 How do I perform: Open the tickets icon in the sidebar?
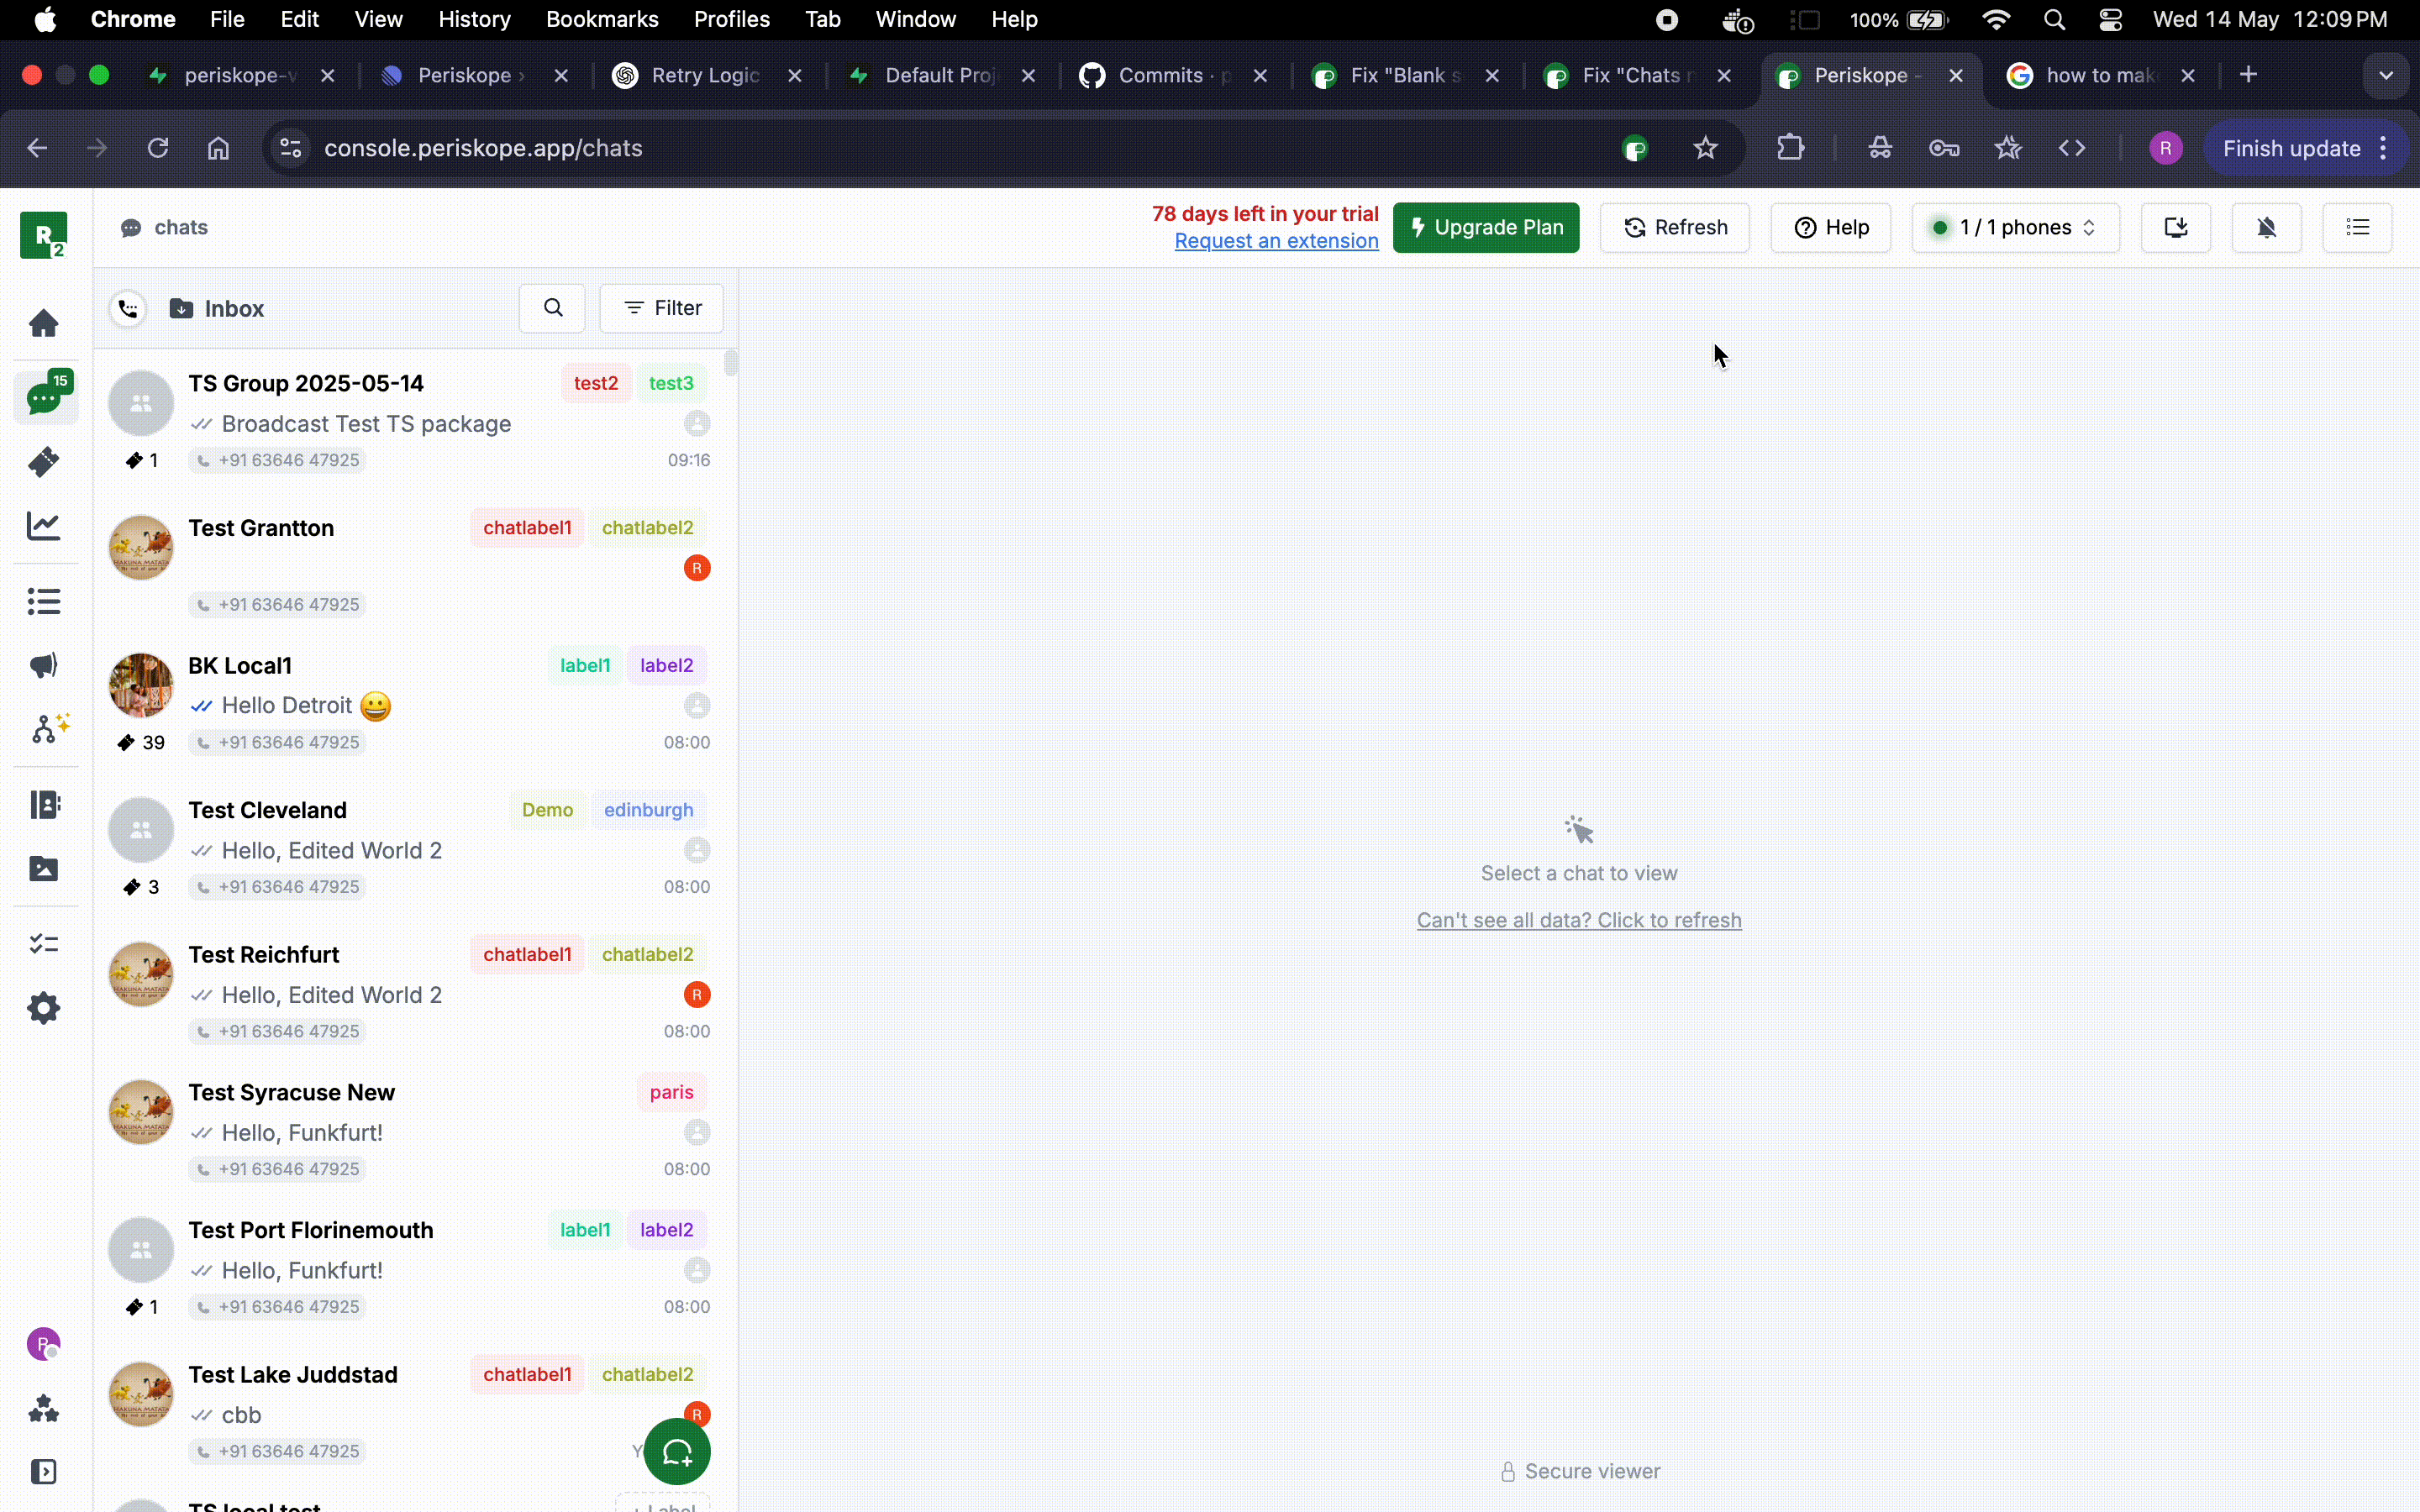pos(43,461)
